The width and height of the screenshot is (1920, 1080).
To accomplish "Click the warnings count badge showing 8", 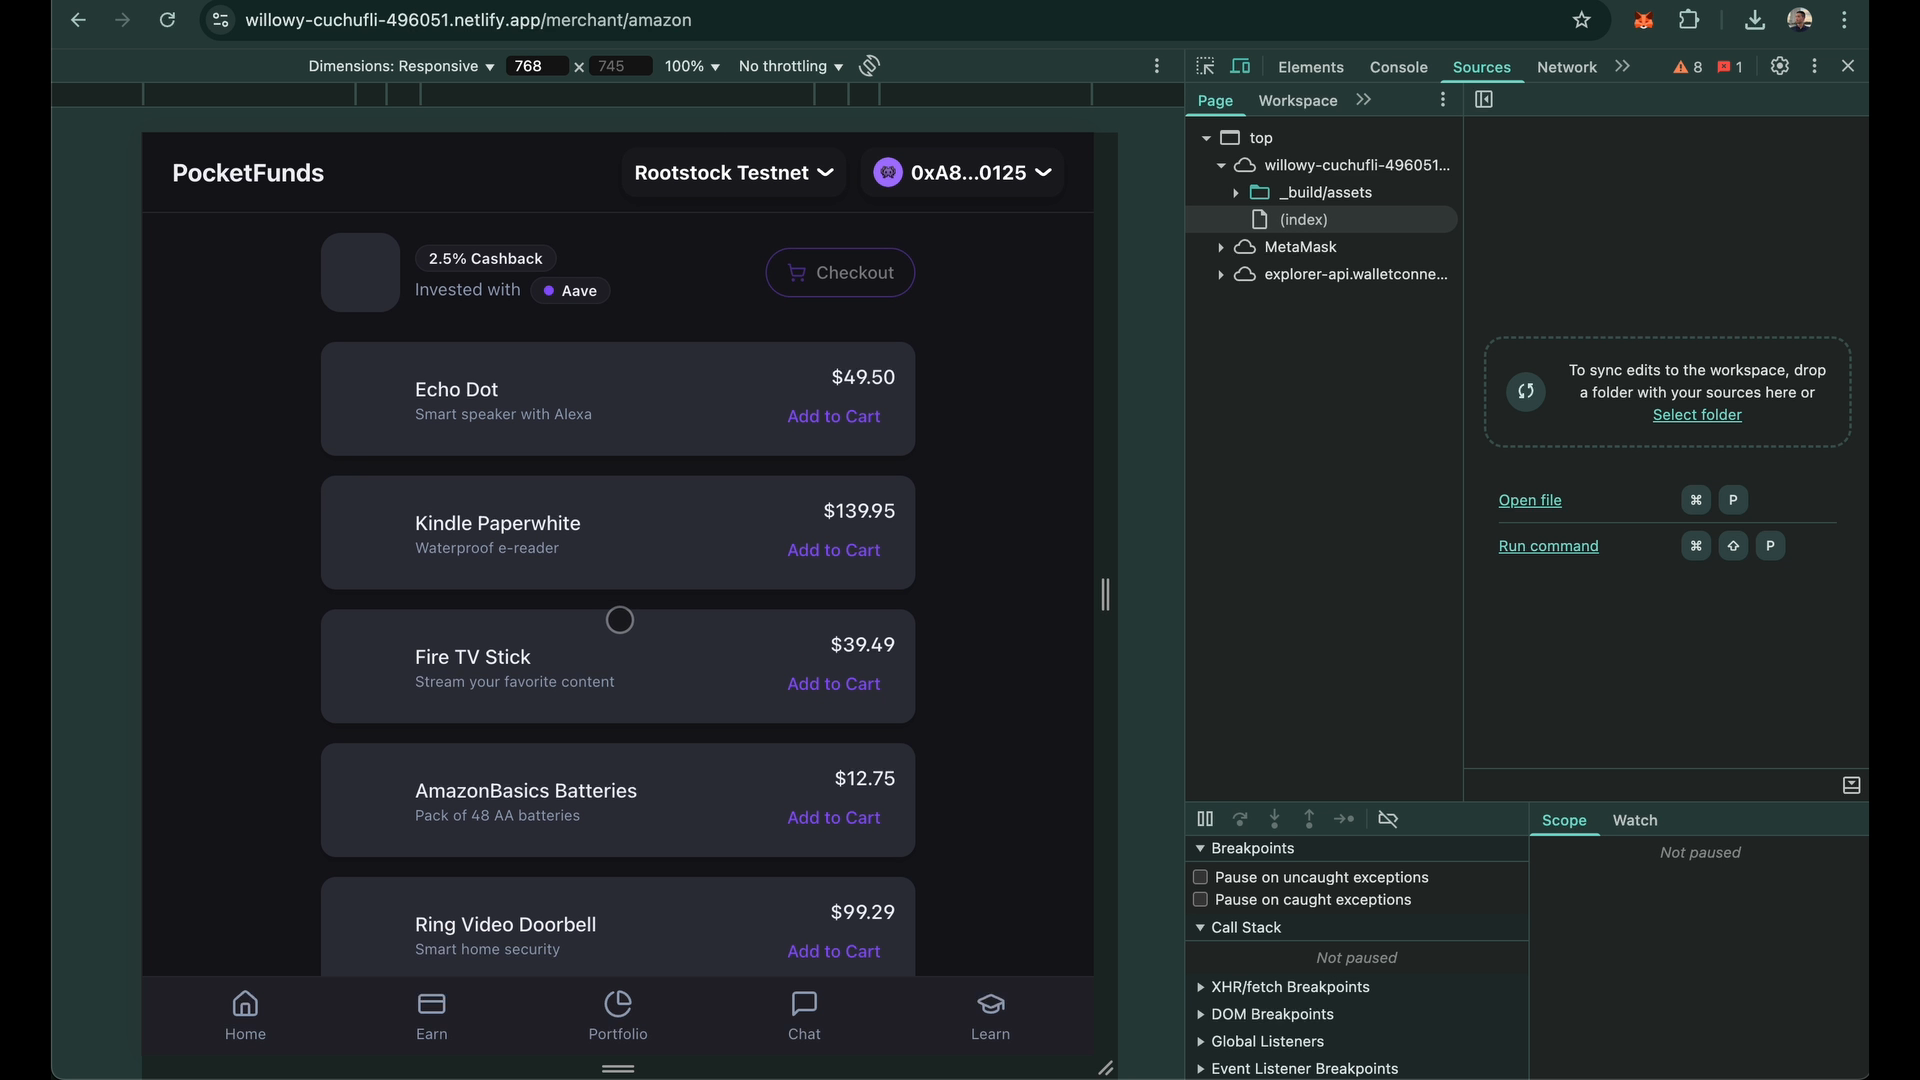I will click(x=1687, y=67).
